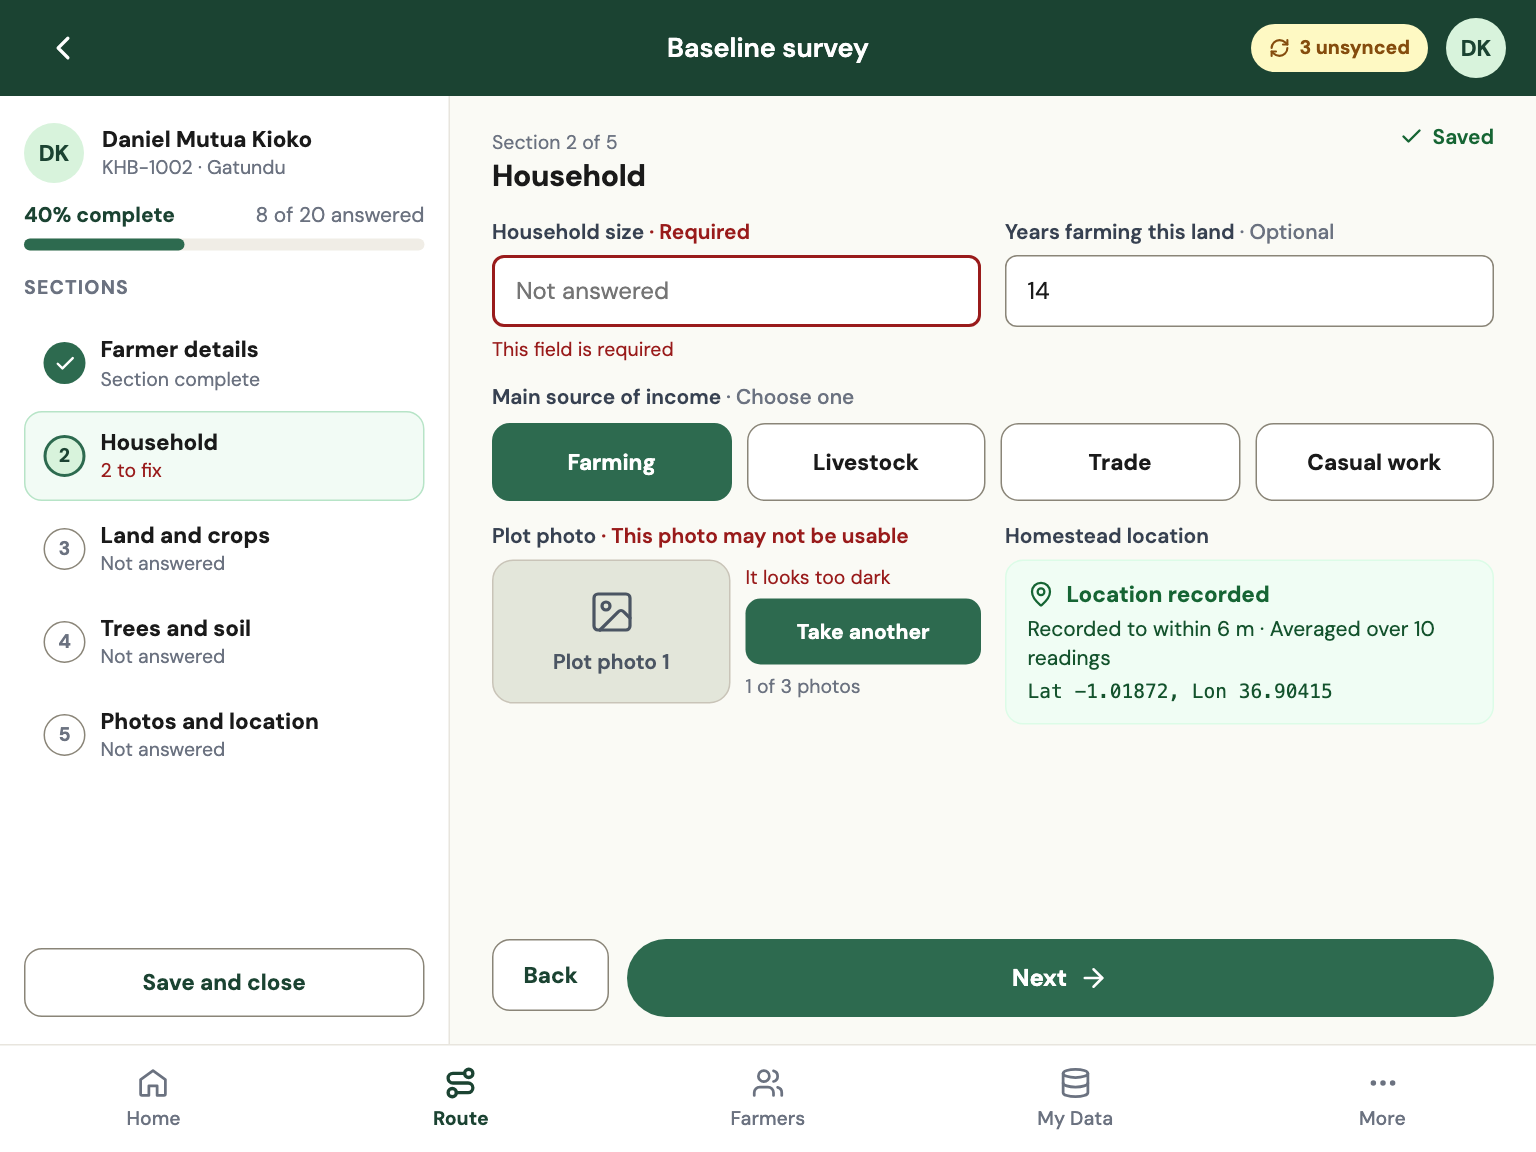Click the Photos and location step 5 circle
Screen dimensions: 1536x1152
point(64,735)
